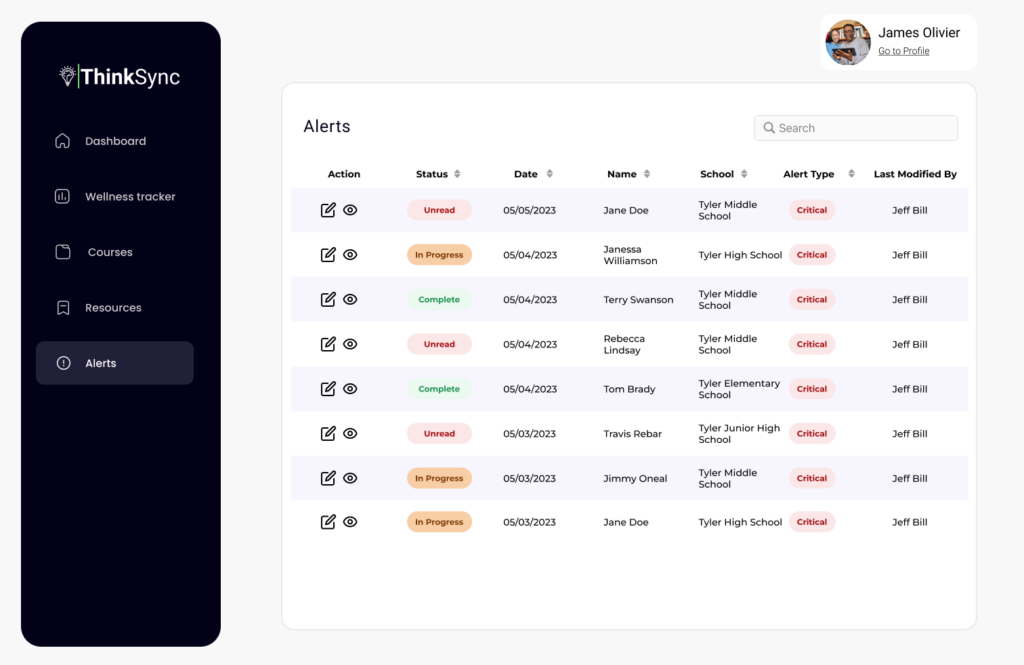This screenshot has height=665, width=1024.
Task: View Travis Rebar's alert with eye icon
Action: pyautogui.click(x=350, y=433)
